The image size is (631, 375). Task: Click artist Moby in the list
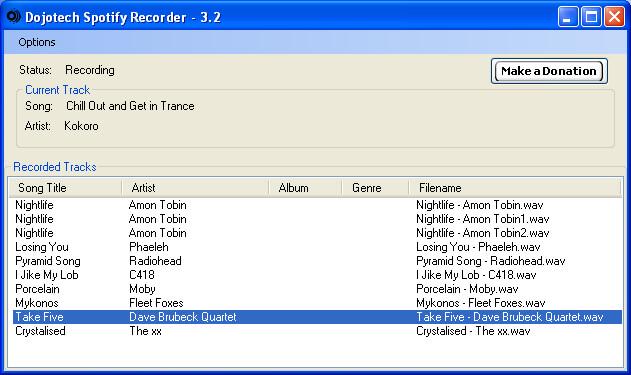[142, 289]
